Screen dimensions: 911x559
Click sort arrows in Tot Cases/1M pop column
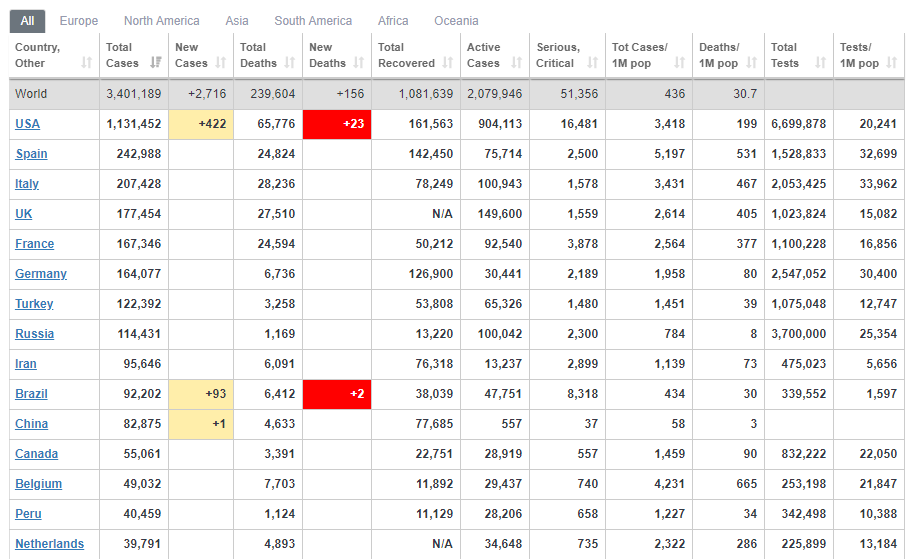click(680, 63)
